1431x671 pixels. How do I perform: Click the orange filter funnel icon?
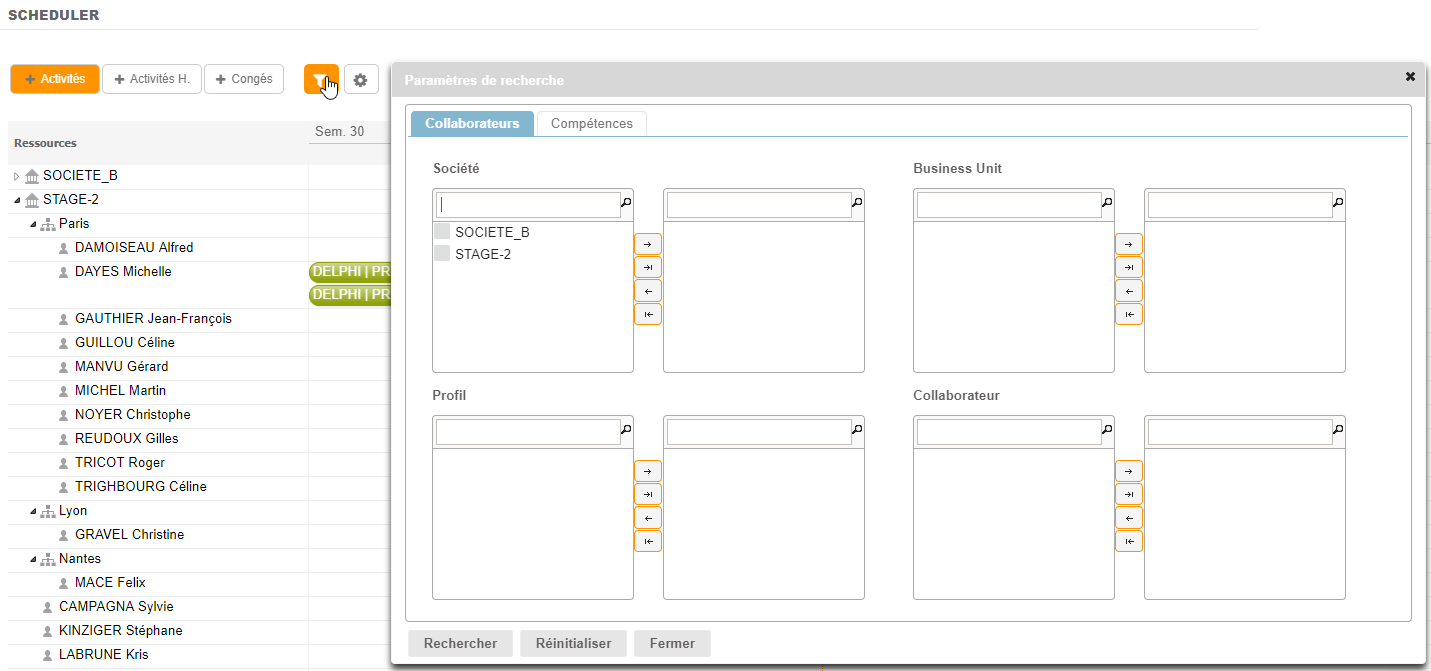(320, 79)
